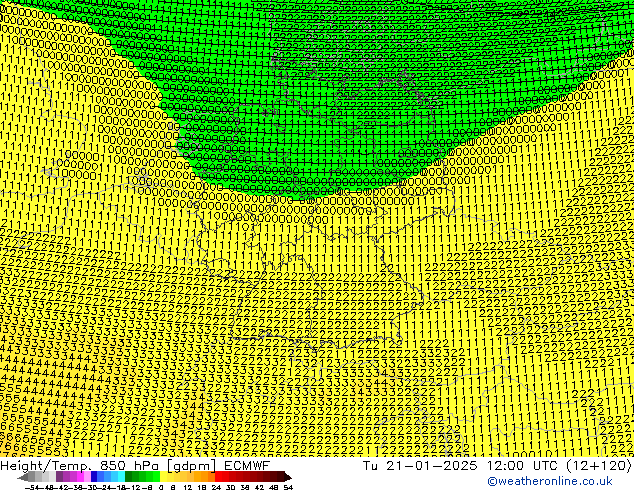Screen dimensions: 634x490
Task: Pick the orange swatch near legend value 18
Action: [205, 477]
